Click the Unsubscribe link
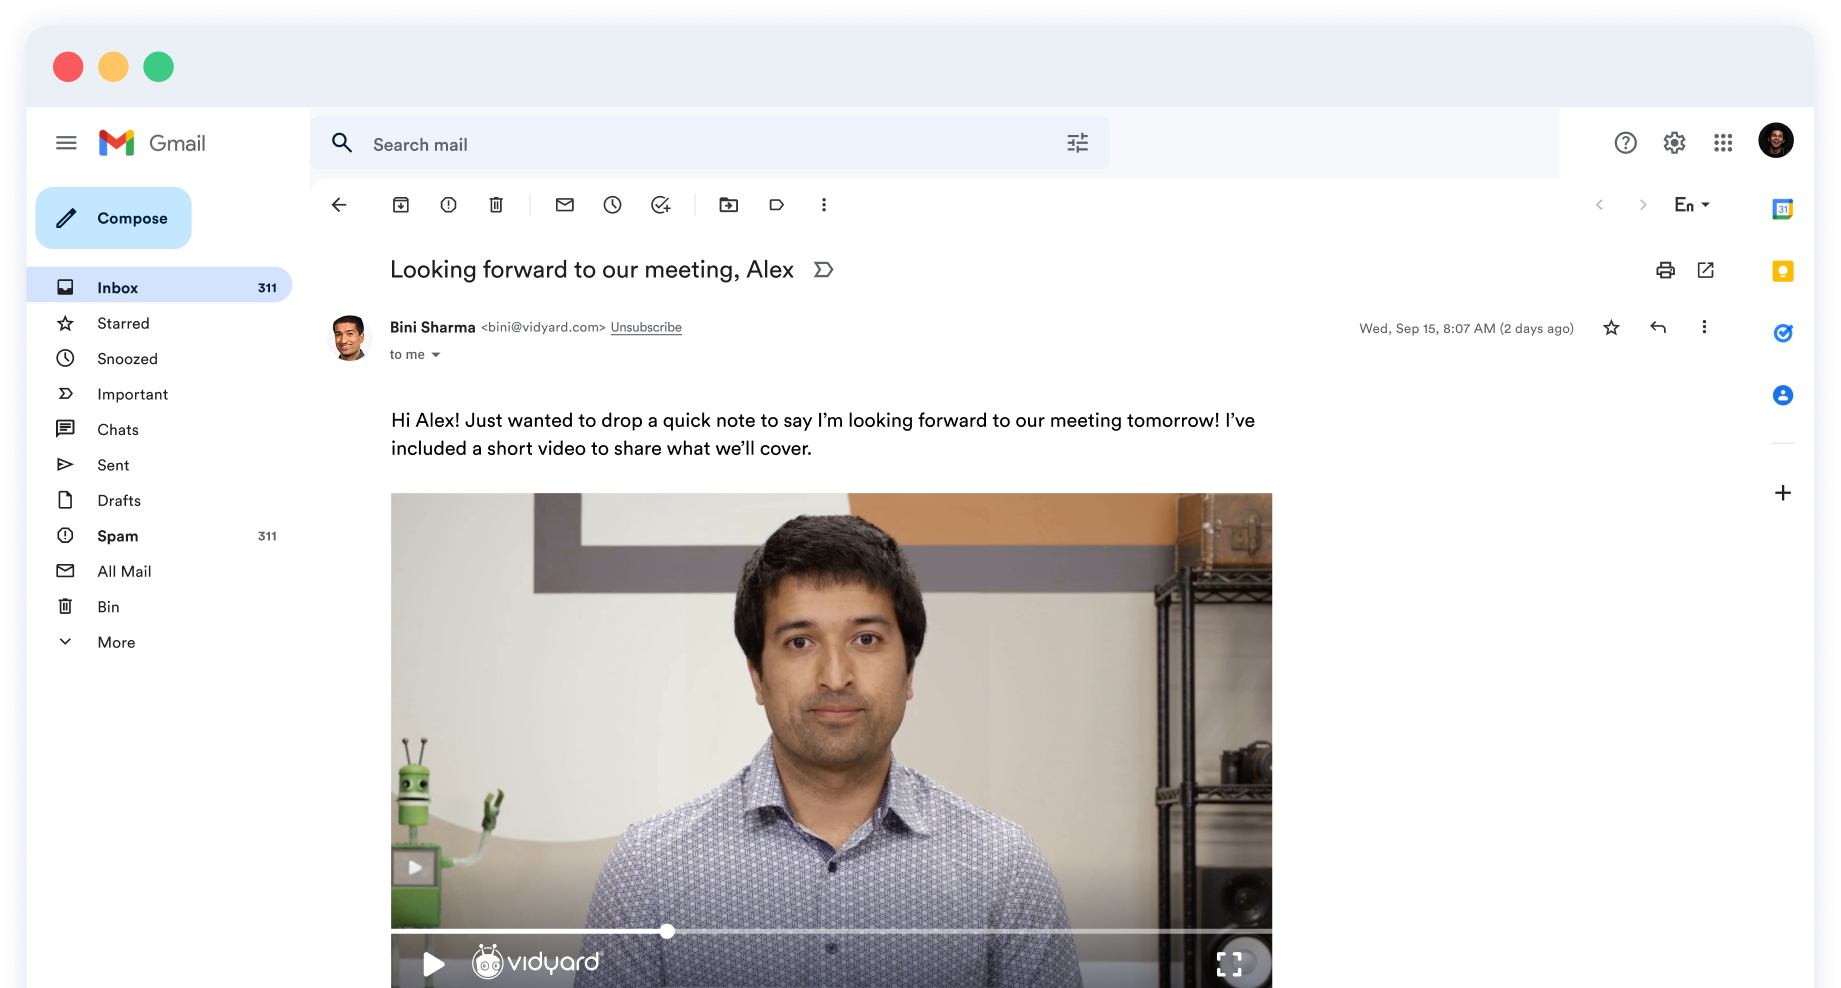This screenshot has height=988, width=1841. click(646, 327)
